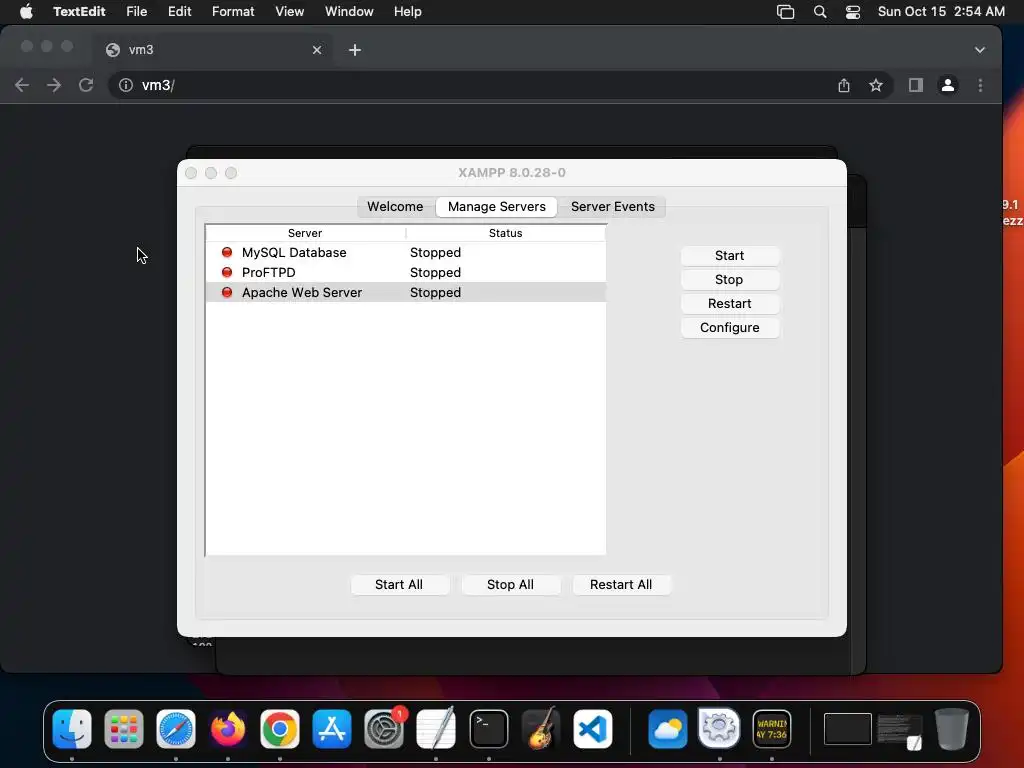Open the Weather app in the Dock
Image resolution: width=1024 pixels, height=768 pixels.
click(667, 728)
